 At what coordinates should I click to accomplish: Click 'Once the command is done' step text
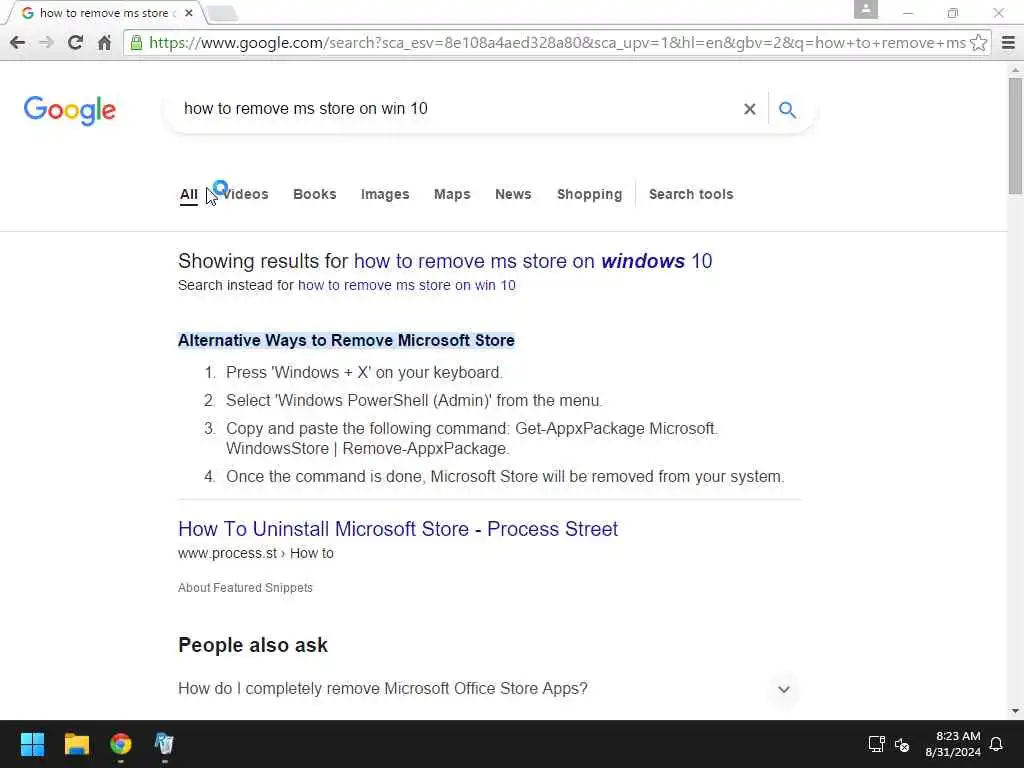click(505, 477)
